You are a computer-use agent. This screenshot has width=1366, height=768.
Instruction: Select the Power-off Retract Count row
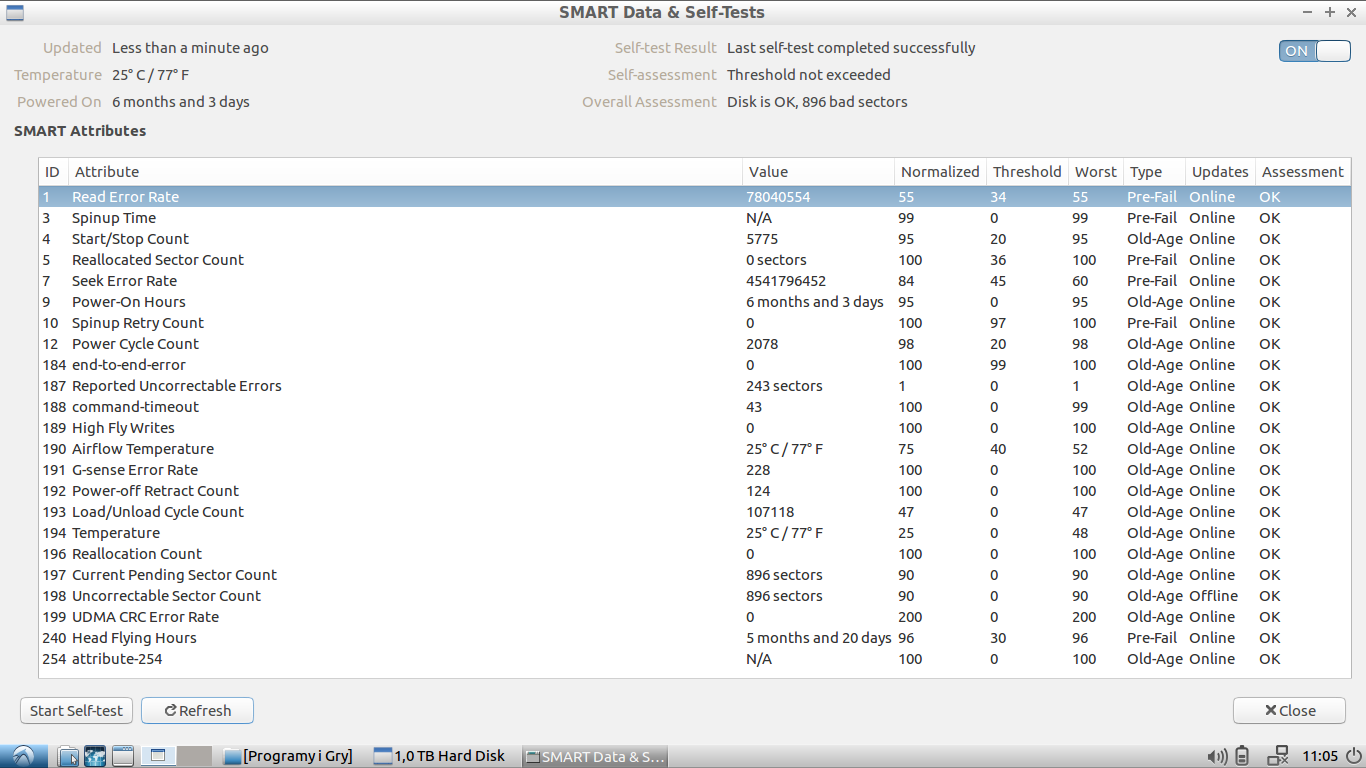(694, 491)
